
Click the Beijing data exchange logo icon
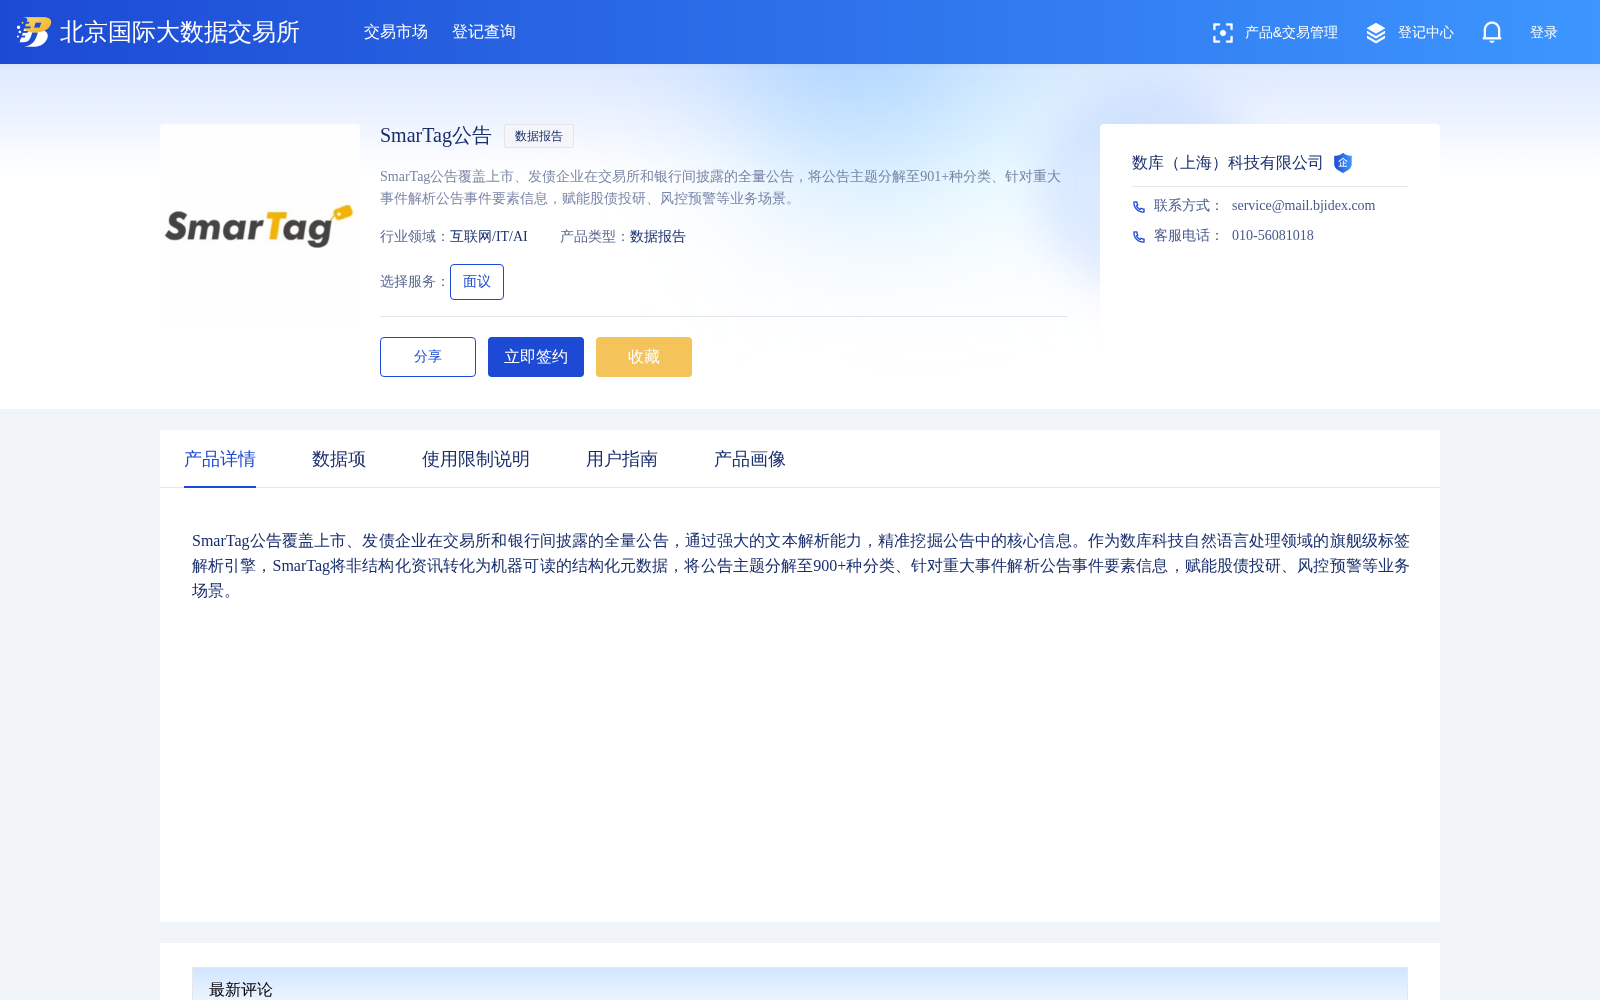34,32
